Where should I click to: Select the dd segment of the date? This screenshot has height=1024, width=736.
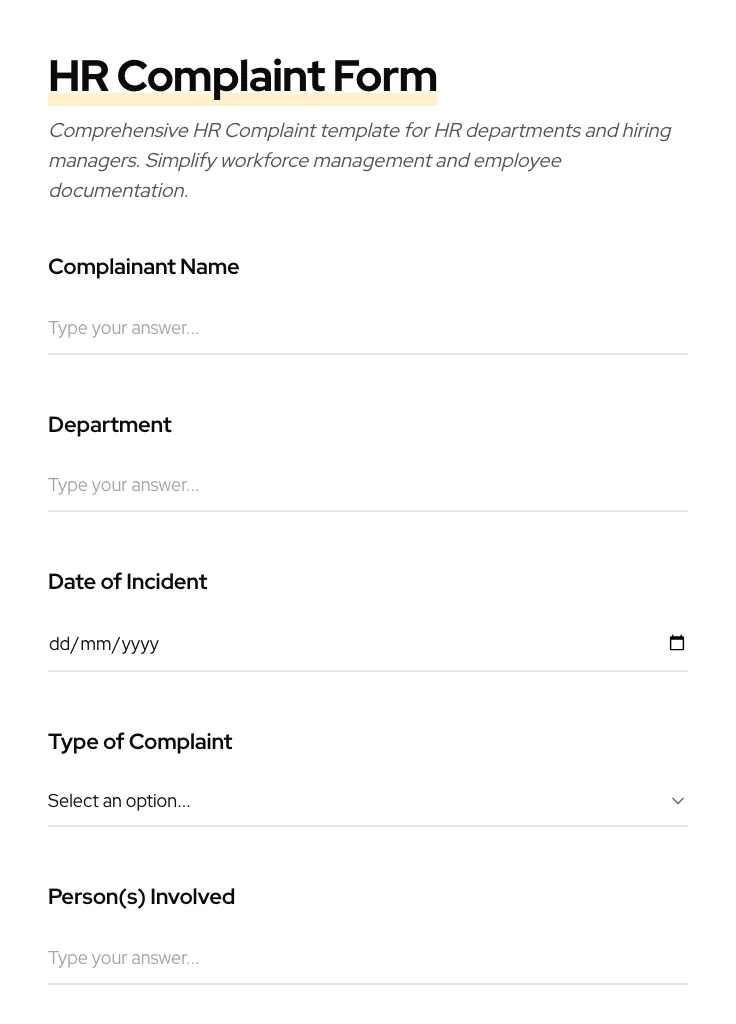coord(59,644)
